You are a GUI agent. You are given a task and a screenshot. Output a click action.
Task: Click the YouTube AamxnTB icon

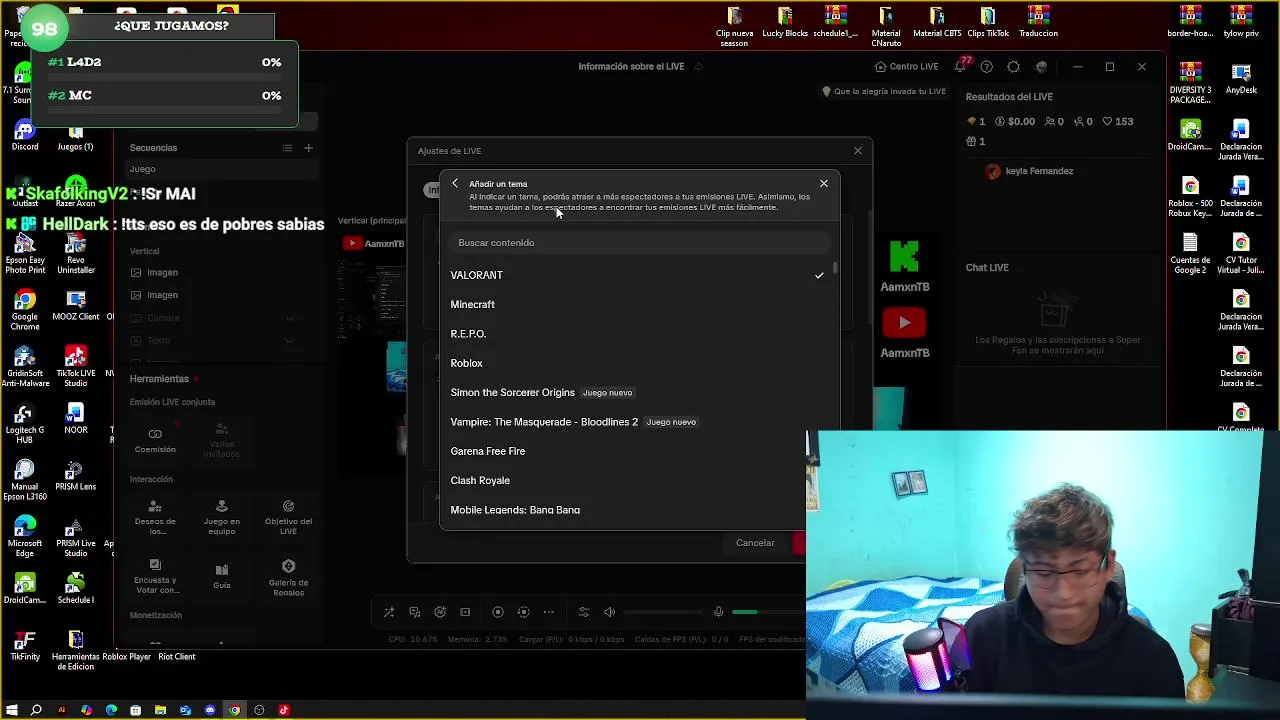(x=904, y=322)
